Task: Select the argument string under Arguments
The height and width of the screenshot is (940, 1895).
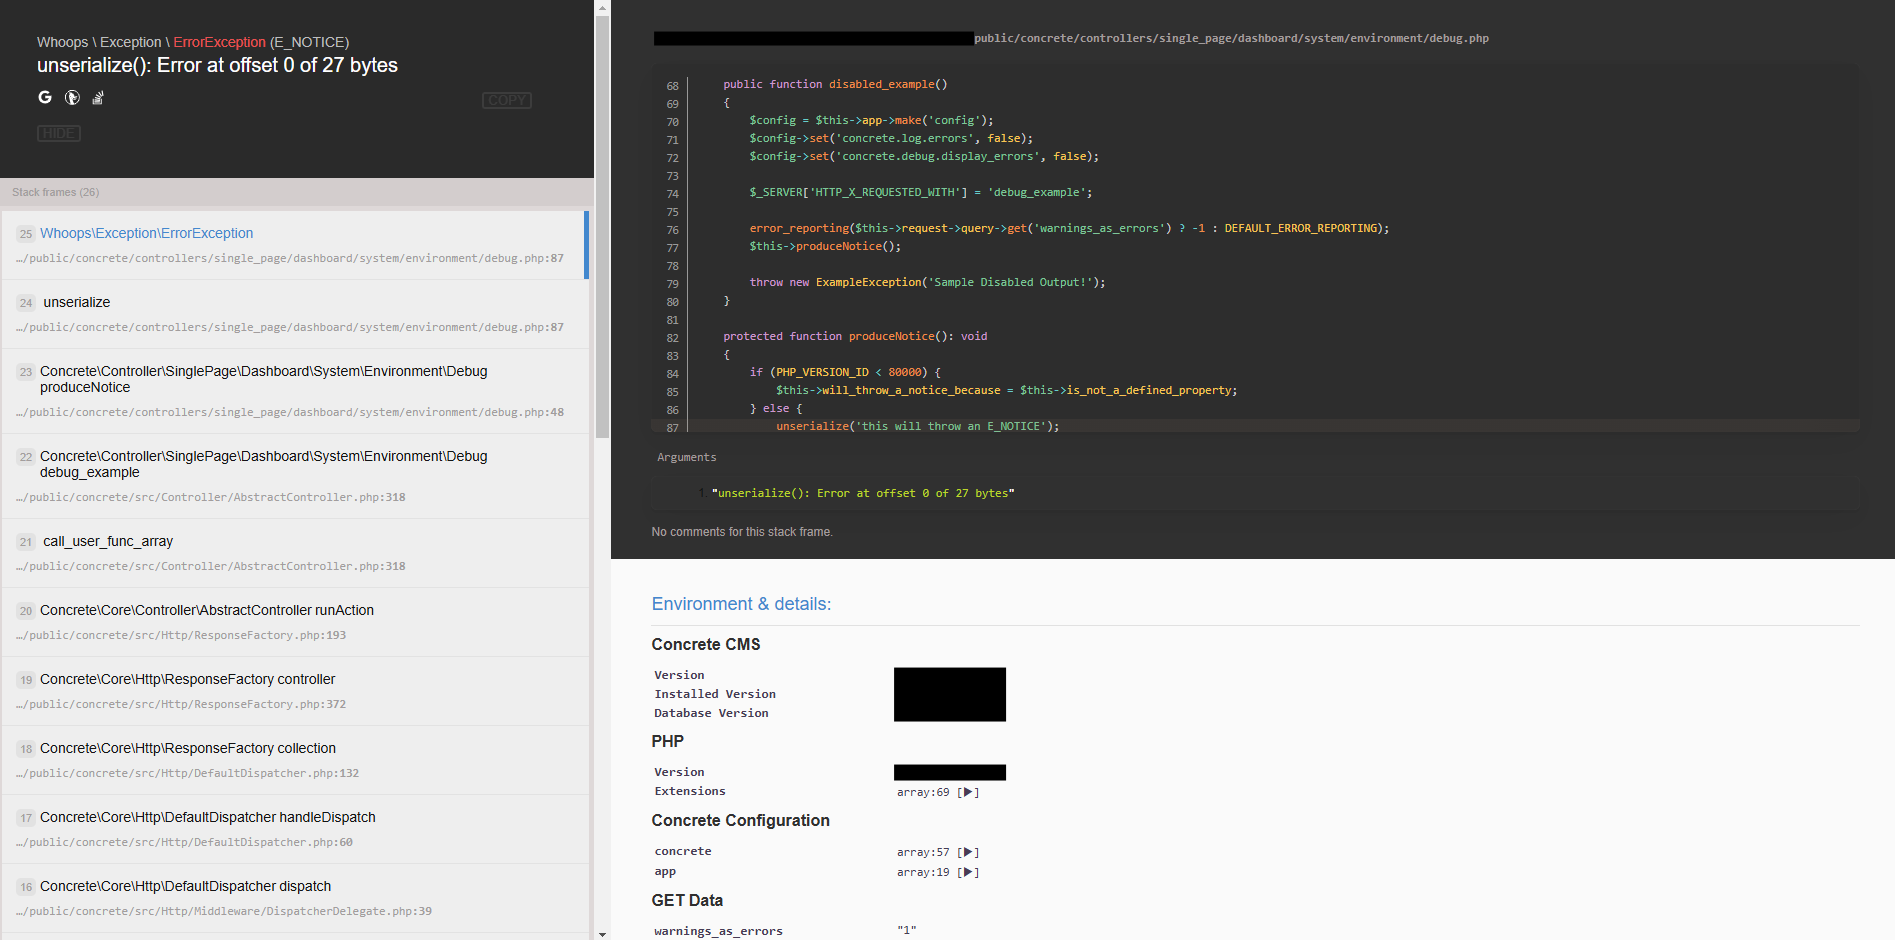Action: tap(863, 492)
